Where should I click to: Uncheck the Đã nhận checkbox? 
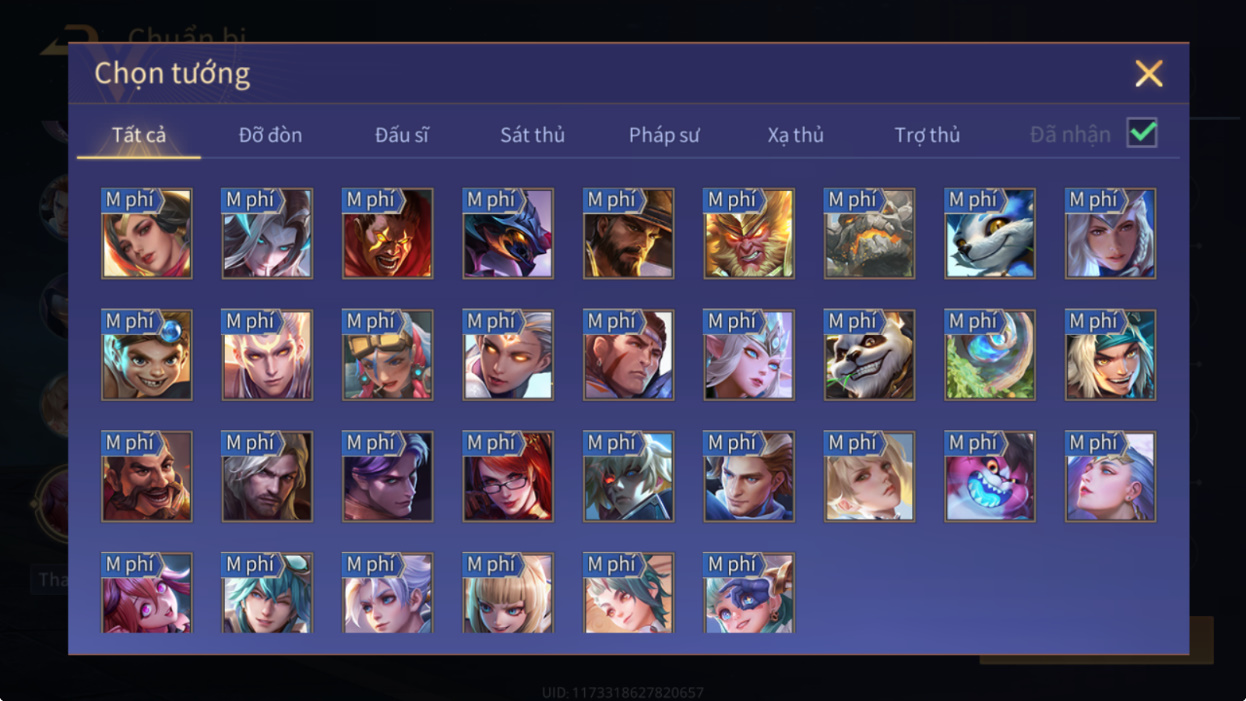[1142, 133]
